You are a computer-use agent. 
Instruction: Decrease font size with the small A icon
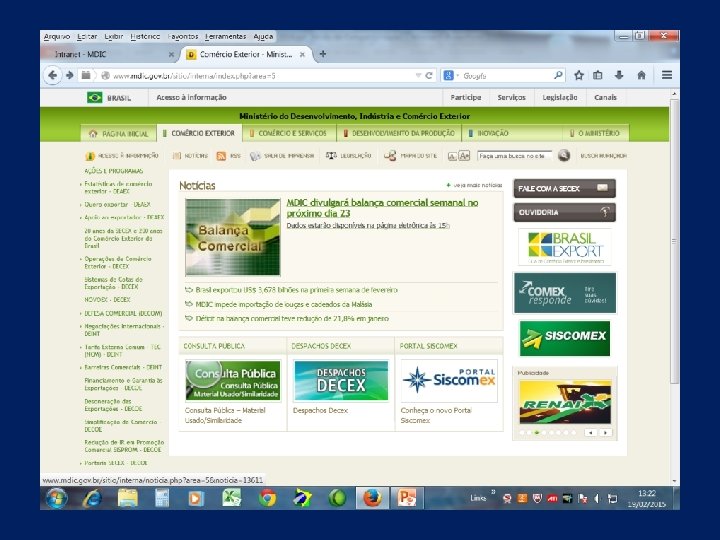click(x=452, y=157)
